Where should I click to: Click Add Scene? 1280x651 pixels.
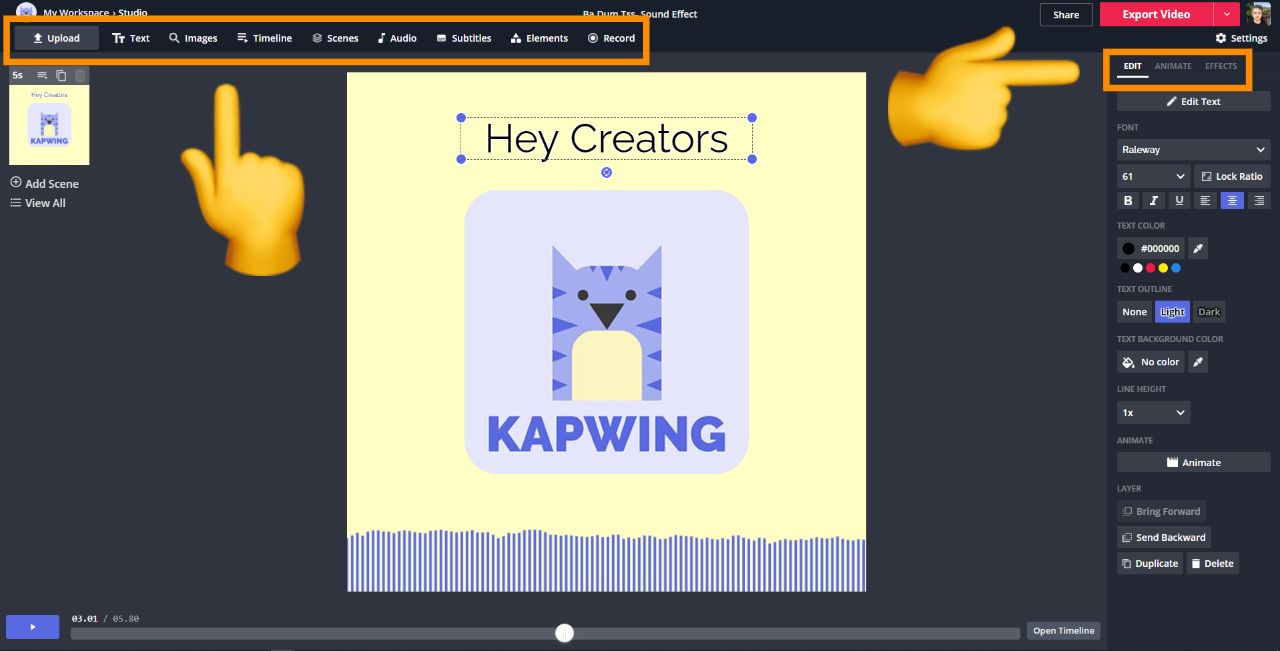click(x=44, y=183)
